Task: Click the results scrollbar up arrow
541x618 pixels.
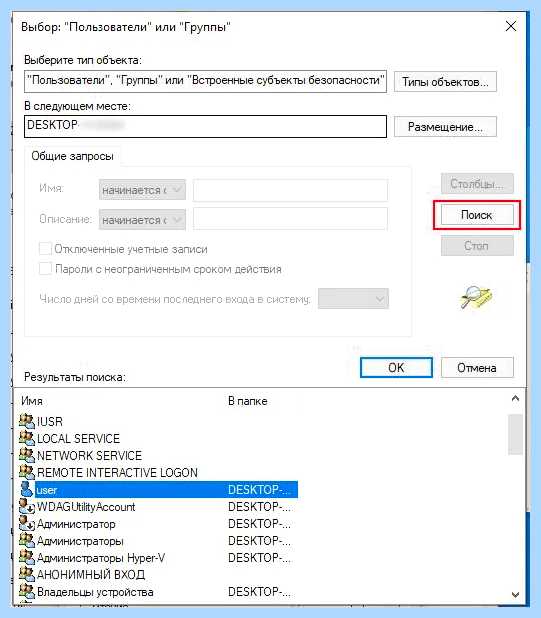Action: [515, 398]
